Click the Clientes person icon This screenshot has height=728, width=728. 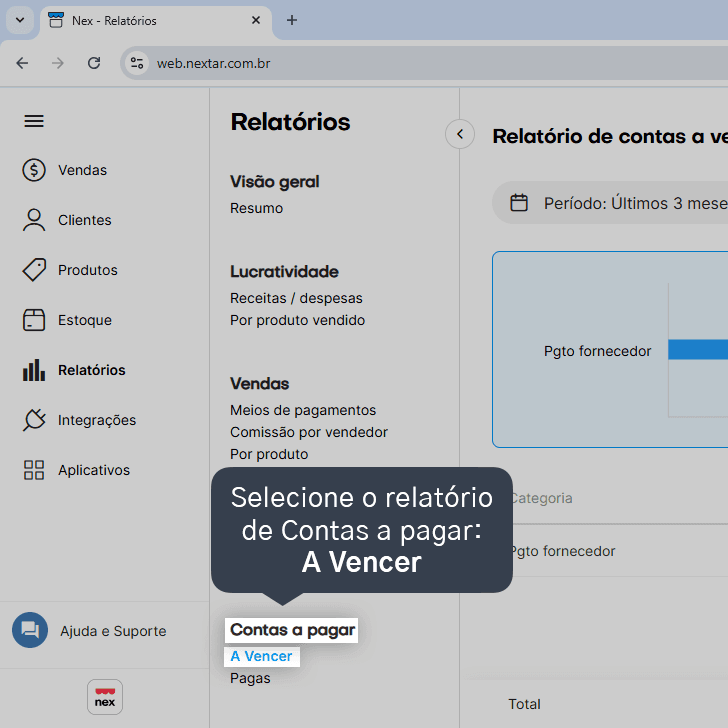(34, 220)
